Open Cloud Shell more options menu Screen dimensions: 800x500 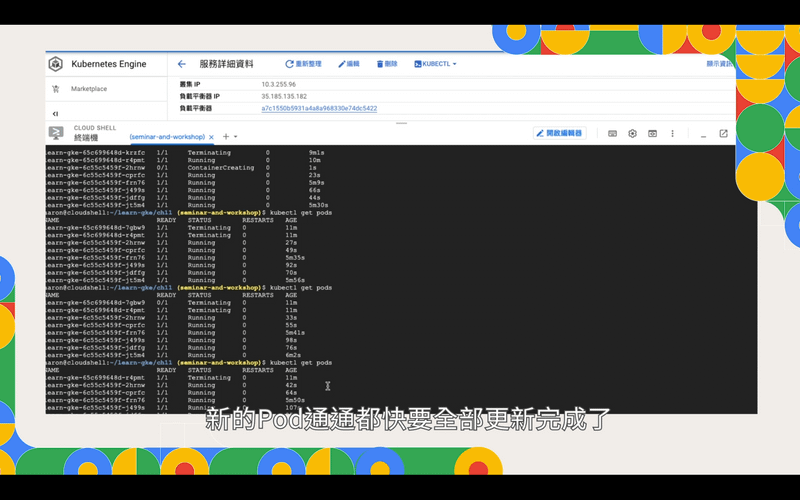(672, 134)
